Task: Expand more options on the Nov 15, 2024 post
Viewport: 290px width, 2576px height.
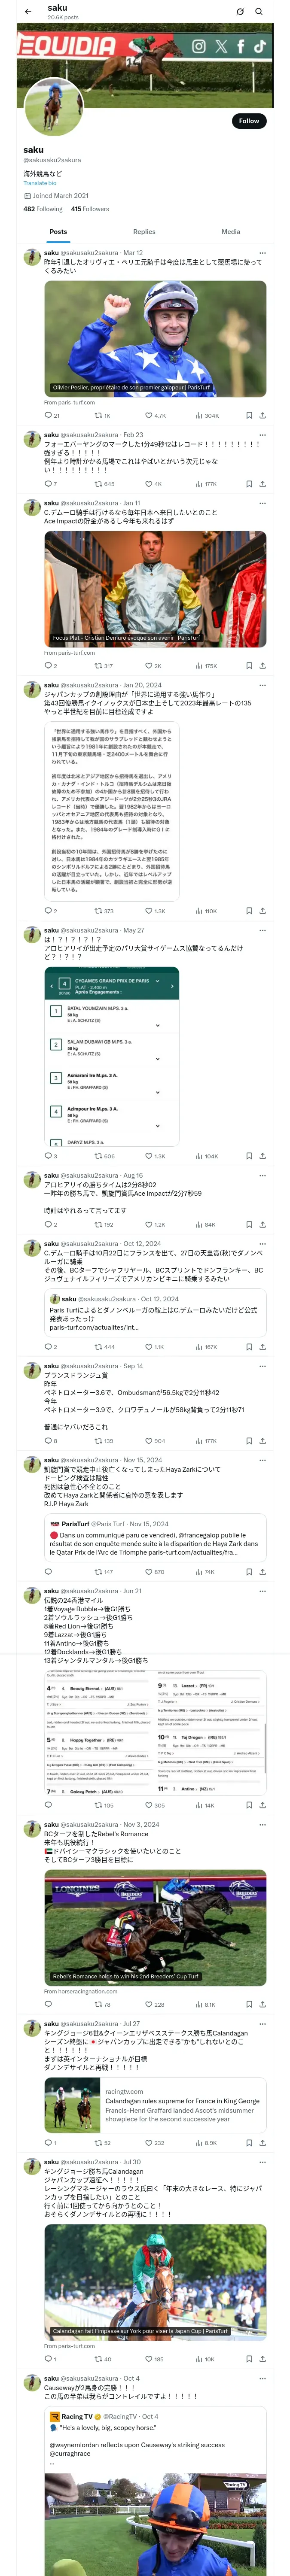Action: click(262, 1460)
